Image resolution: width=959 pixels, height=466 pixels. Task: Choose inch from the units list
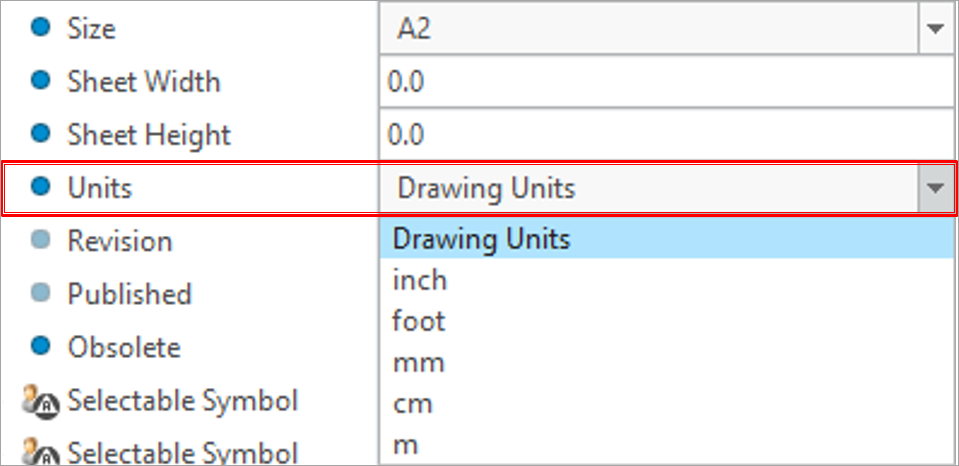point(420,281)
